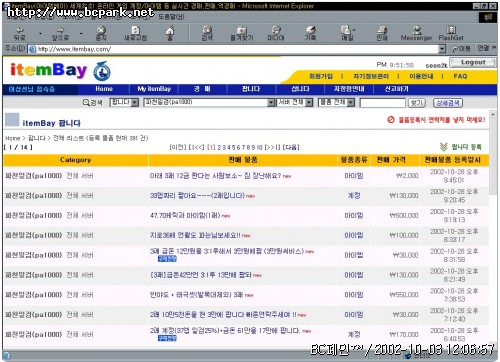Click the date cell 2002-10-28 9:45:01

[x=454, y=176]
